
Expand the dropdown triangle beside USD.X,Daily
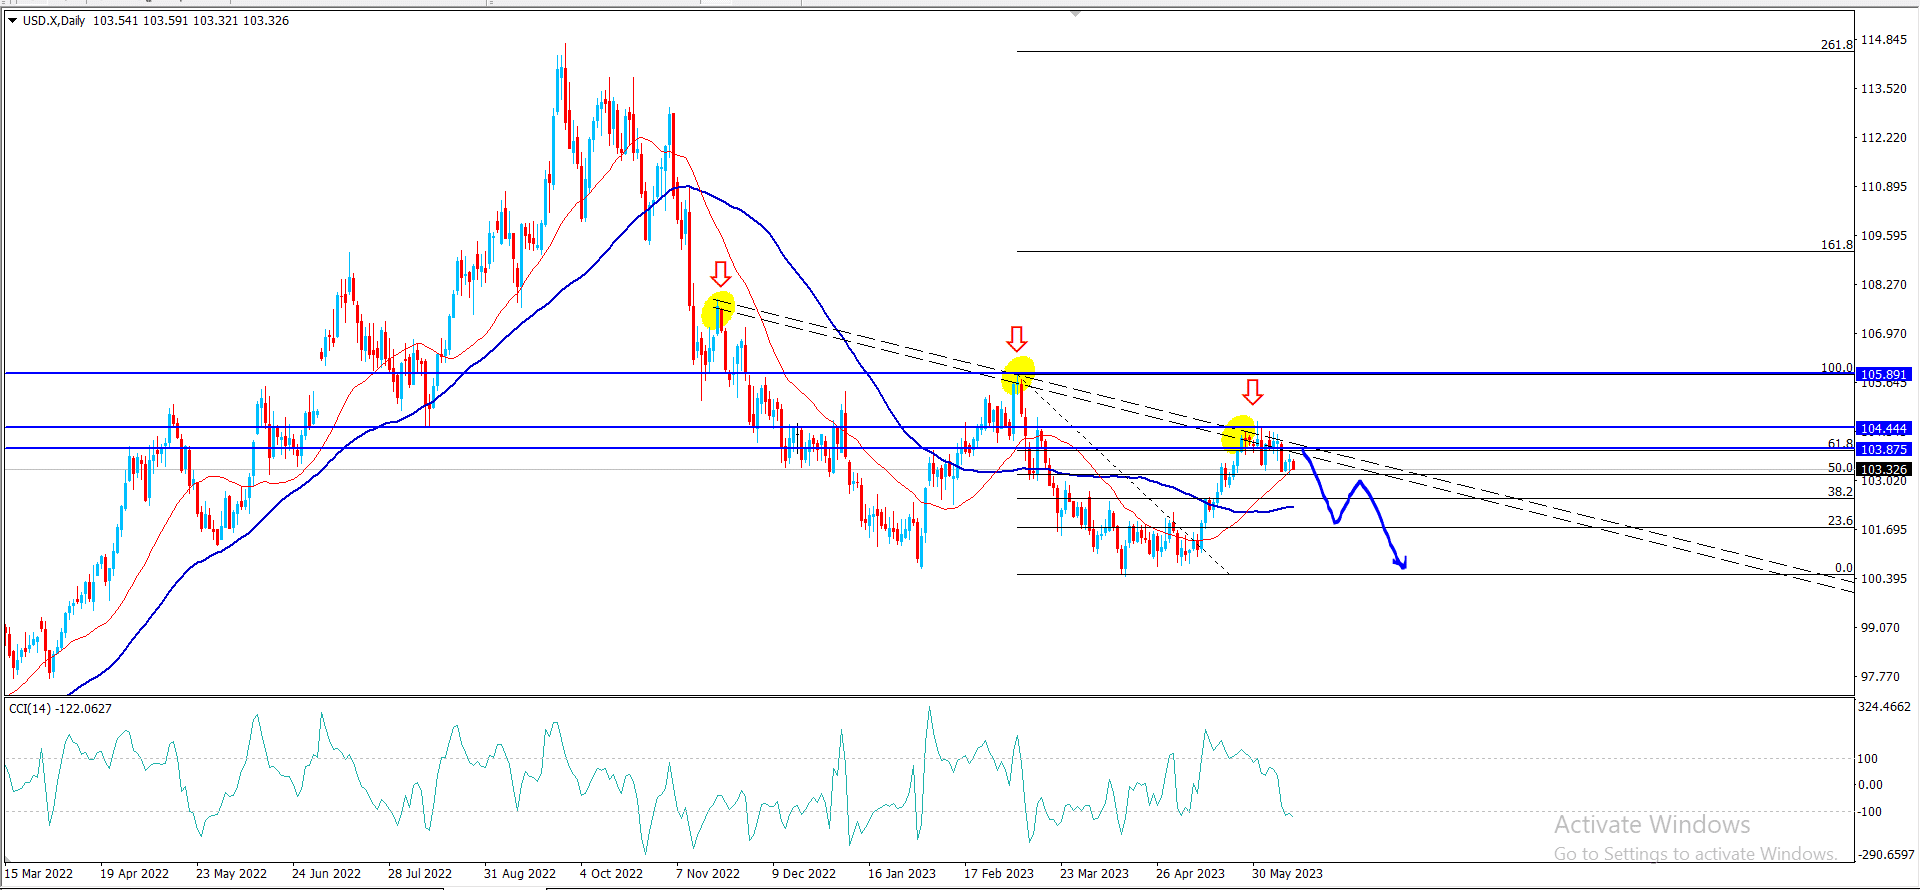pyautogui.click(x=12, y=20)
